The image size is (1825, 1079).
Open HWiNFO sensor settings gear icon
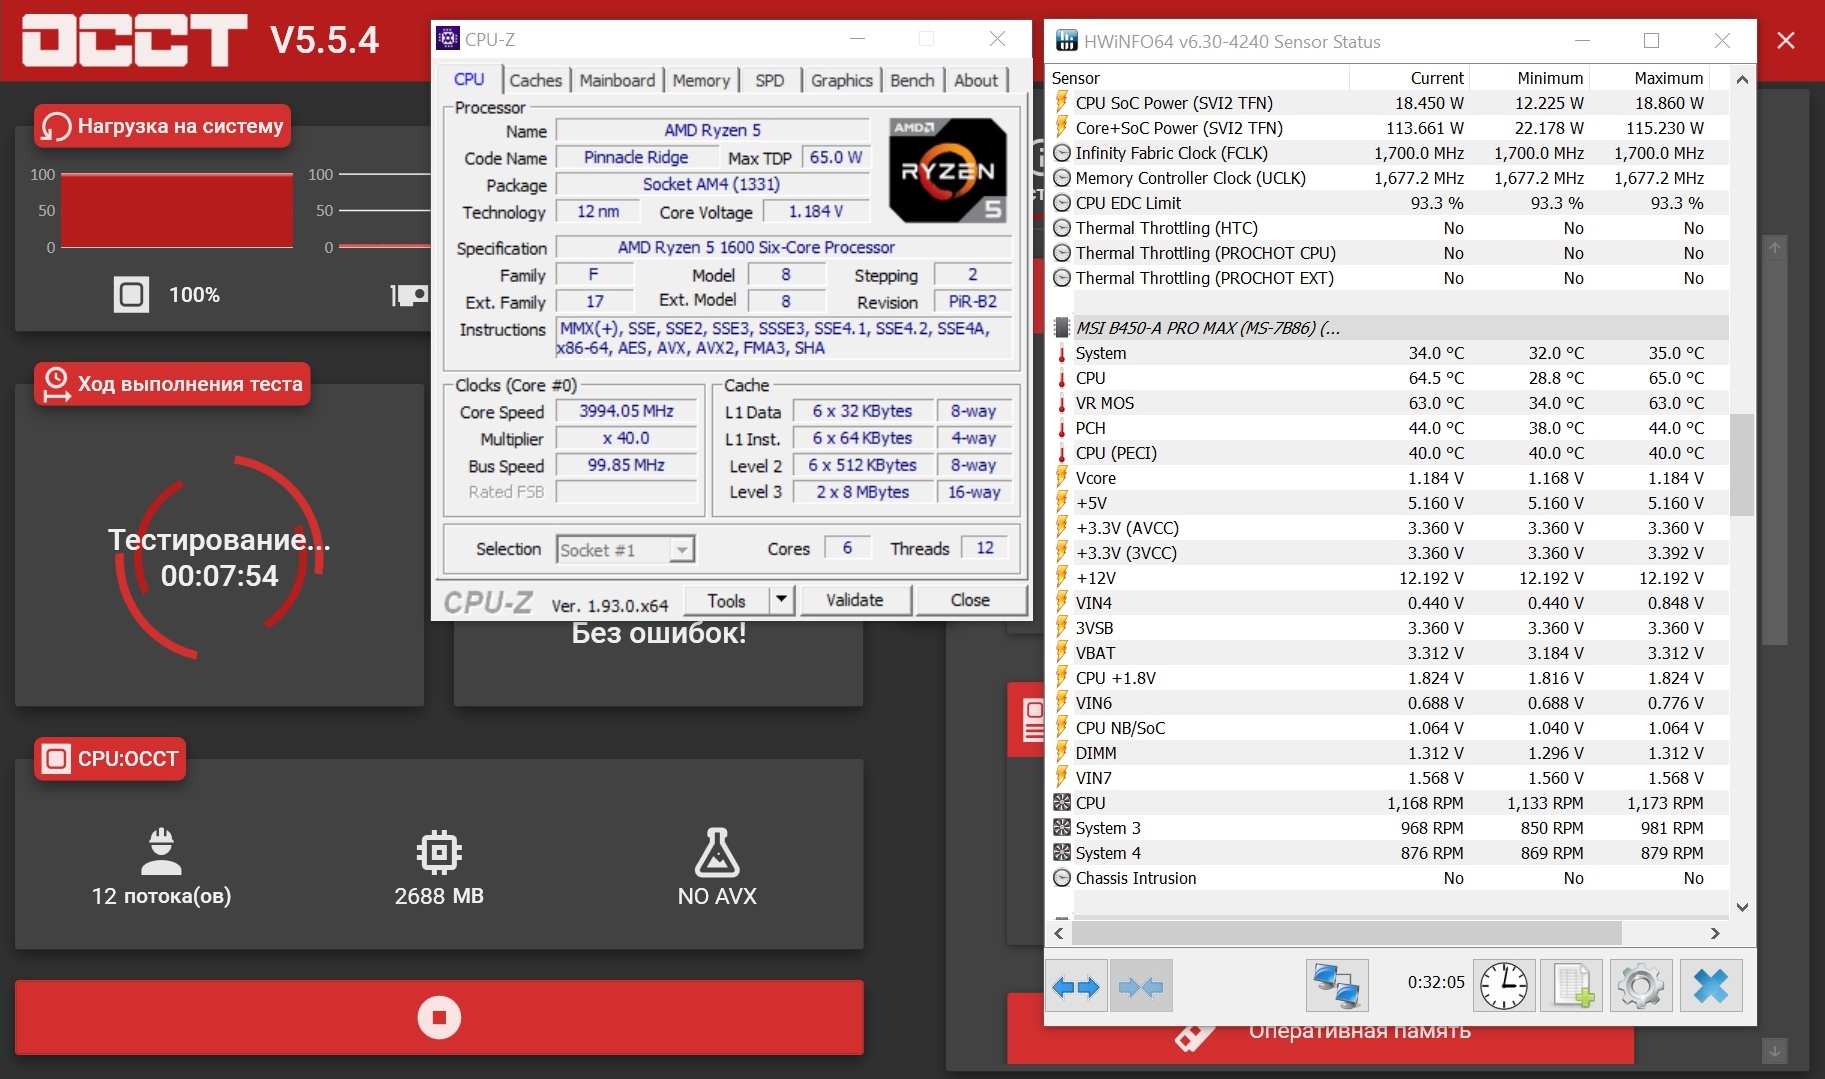(x=1641, y=987)
